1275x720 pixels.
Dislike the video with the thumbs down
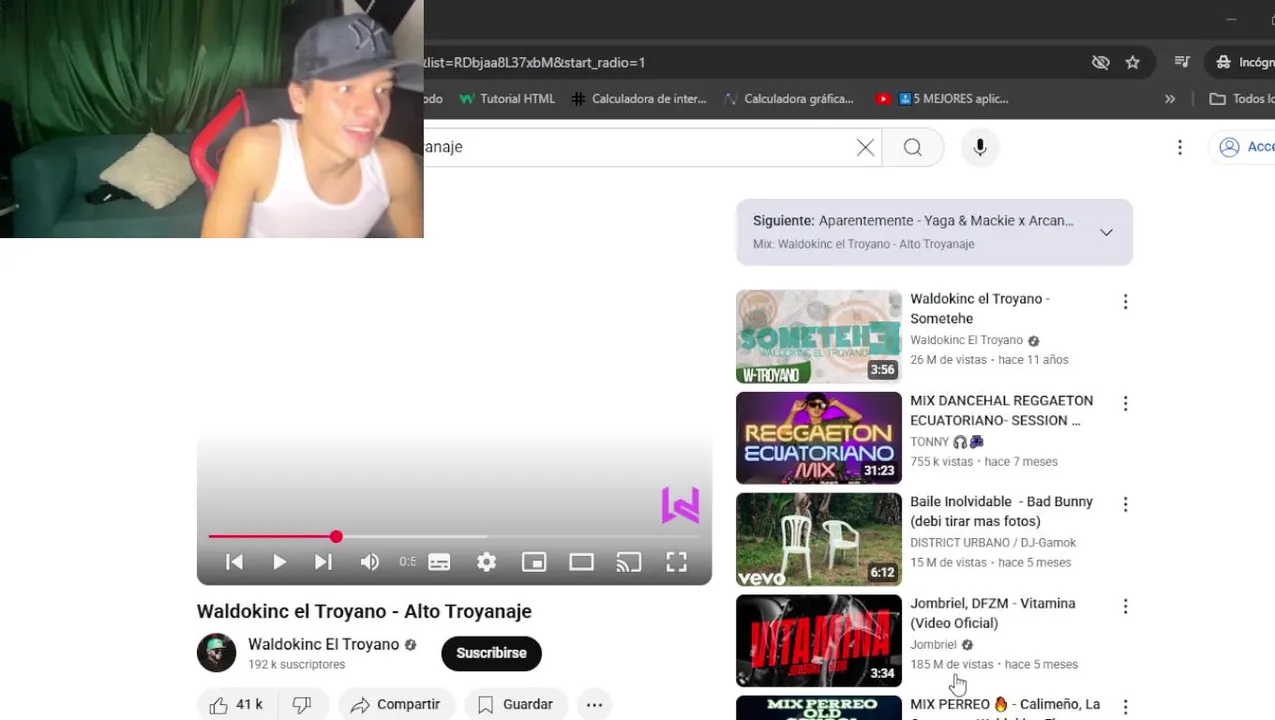pos(302,705)
